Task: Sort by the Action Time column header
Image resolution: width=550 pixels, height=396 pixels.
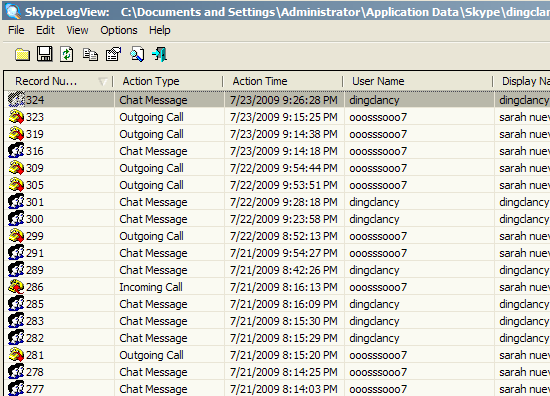Action: point(283,81)
